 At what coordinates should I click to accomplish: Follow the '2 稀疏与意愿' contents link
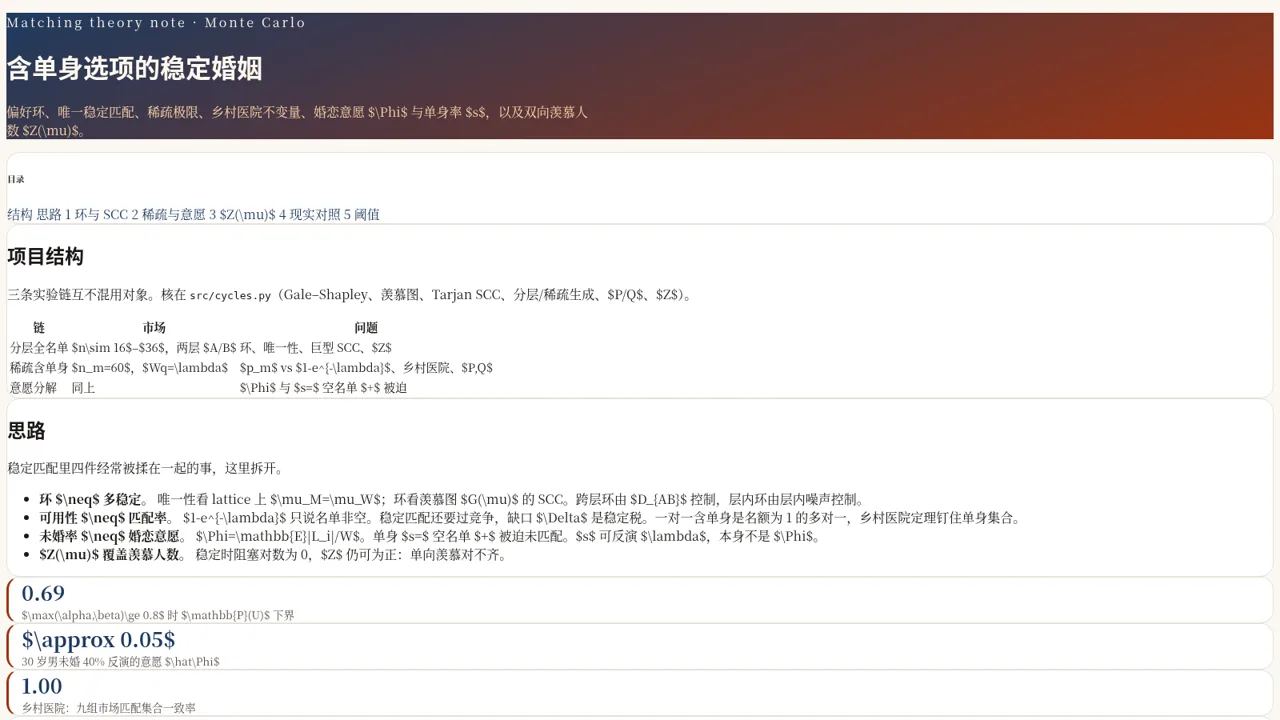pyautogui.click(x=168, y=214)
